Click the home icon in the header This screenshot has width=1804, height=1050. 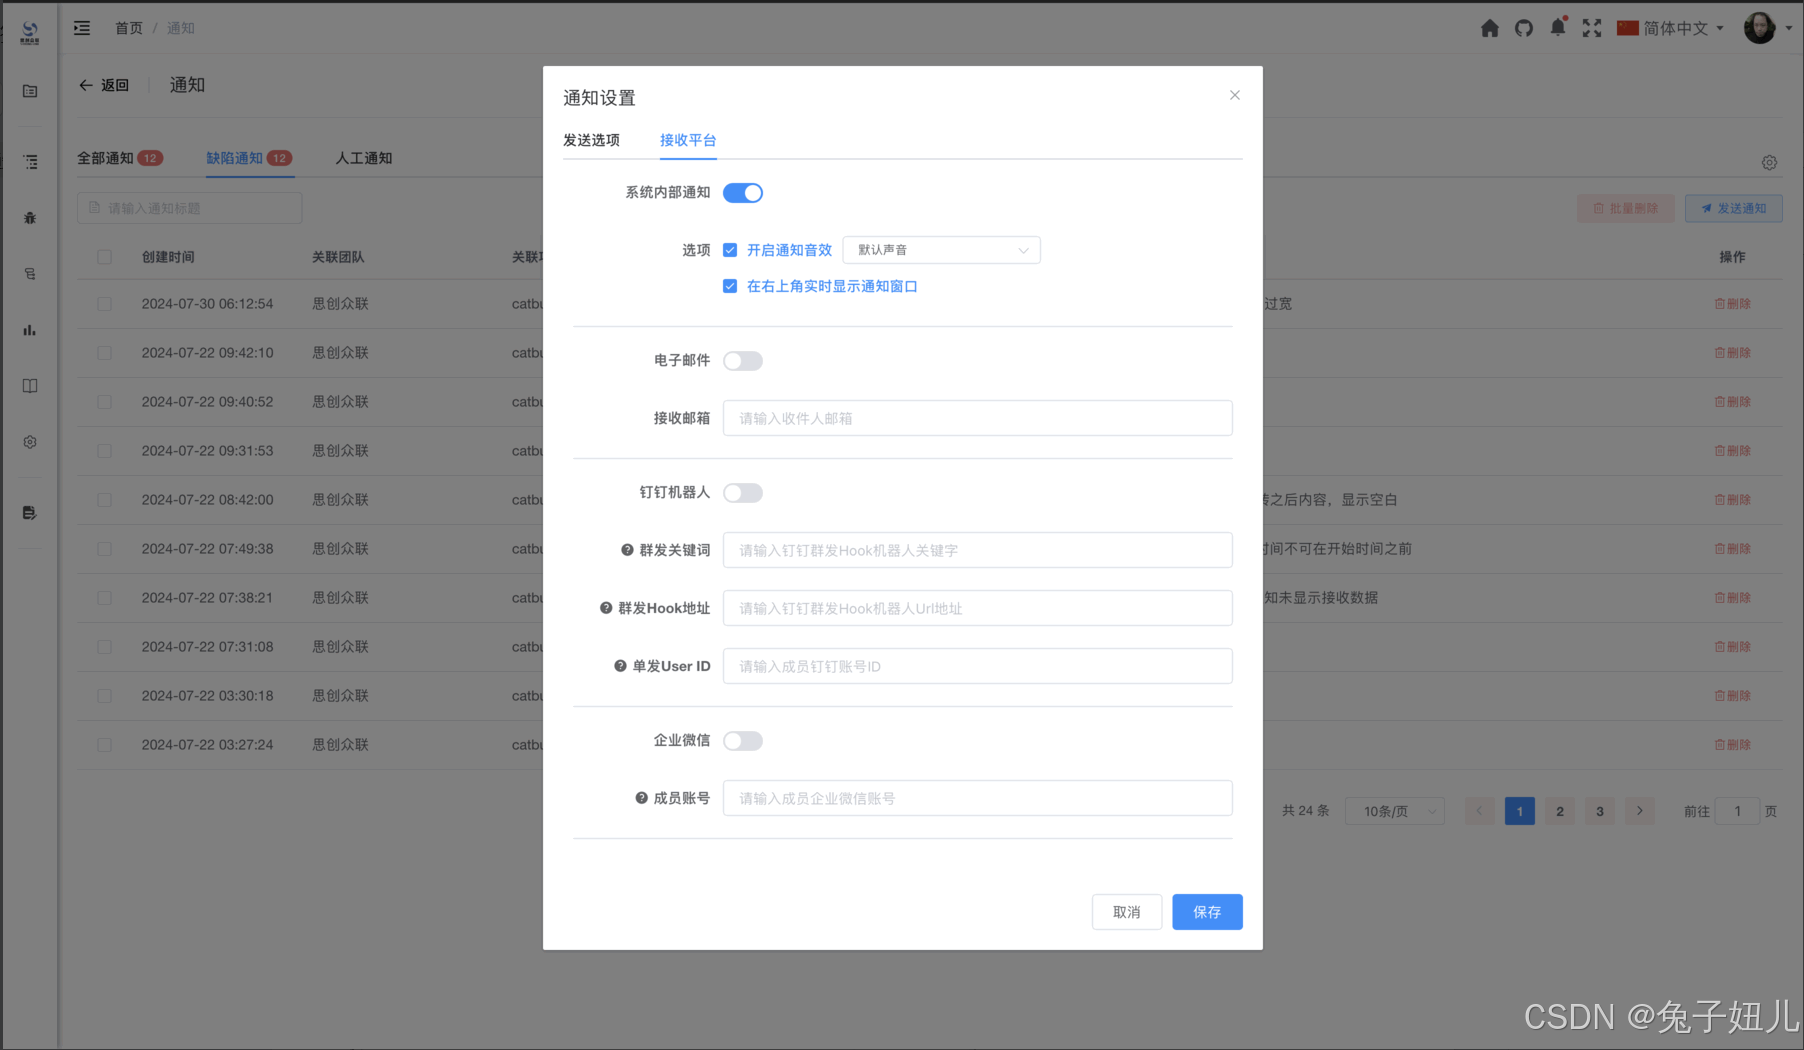point(1490,28)
